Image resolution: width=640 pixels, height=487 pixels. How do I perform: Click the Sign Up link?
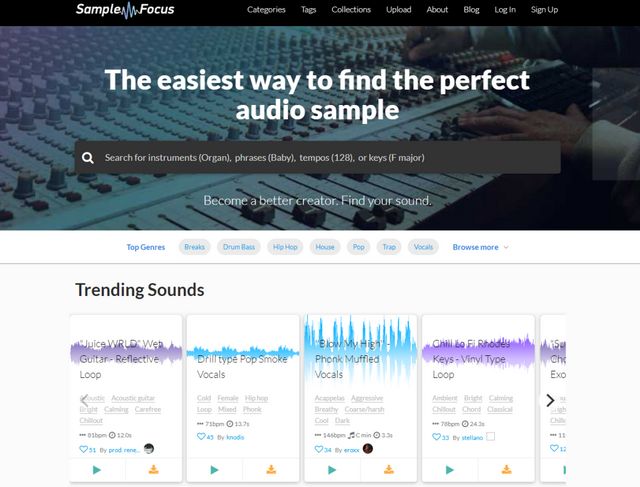pyautogui.click(x=544, y=10)
